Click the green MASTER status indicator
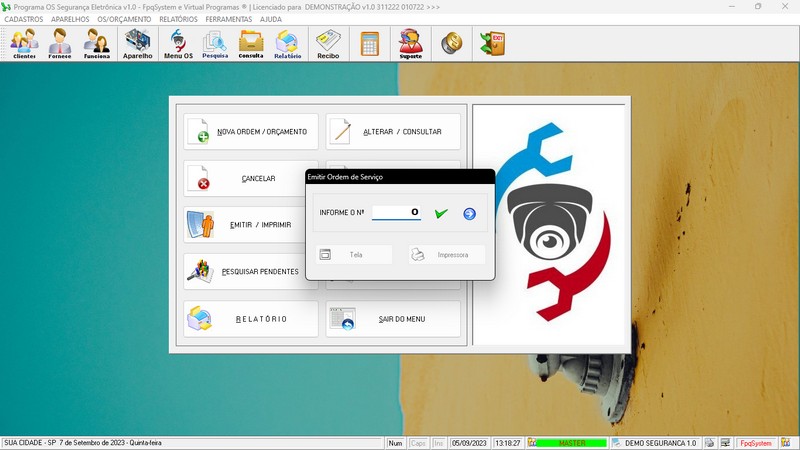 (571, 443)
